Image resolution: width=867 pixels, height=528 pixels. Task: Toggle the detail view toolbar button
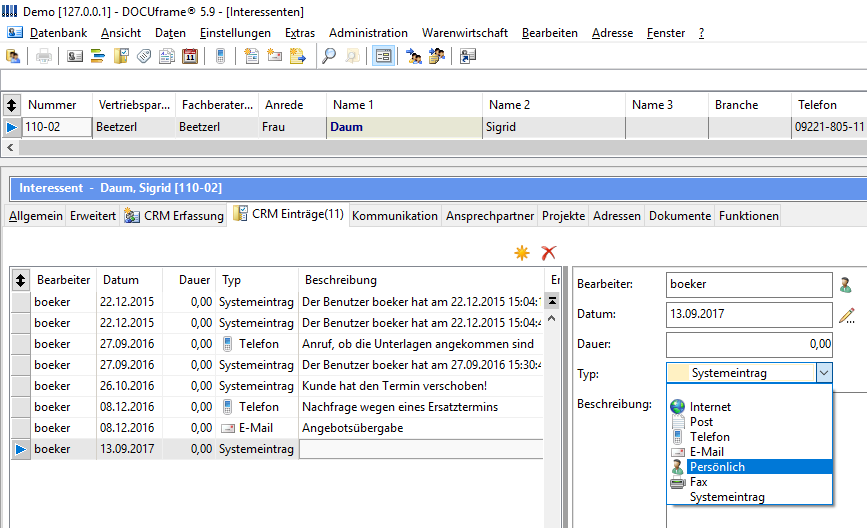[383, 56]
